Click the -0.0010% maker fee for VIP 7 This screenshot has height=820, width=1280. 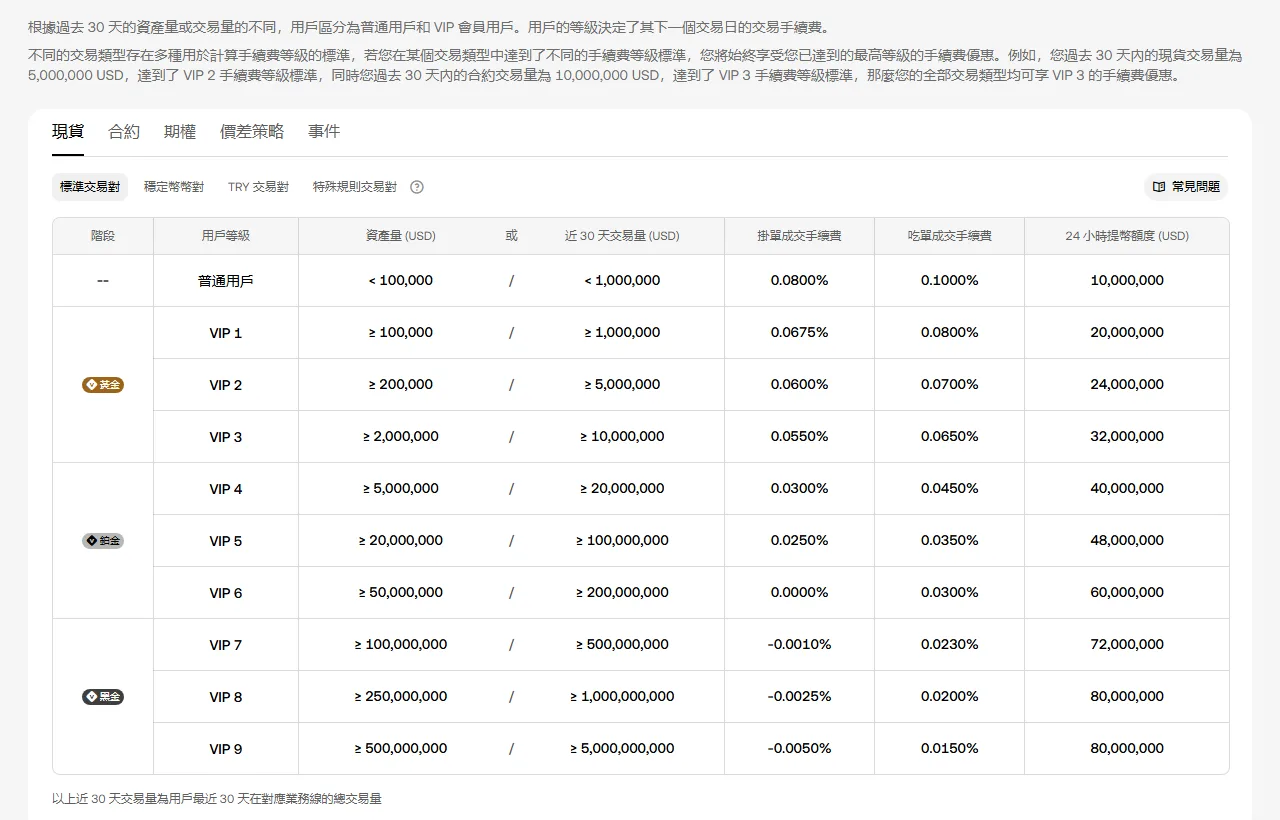click(x=800, y=645)
